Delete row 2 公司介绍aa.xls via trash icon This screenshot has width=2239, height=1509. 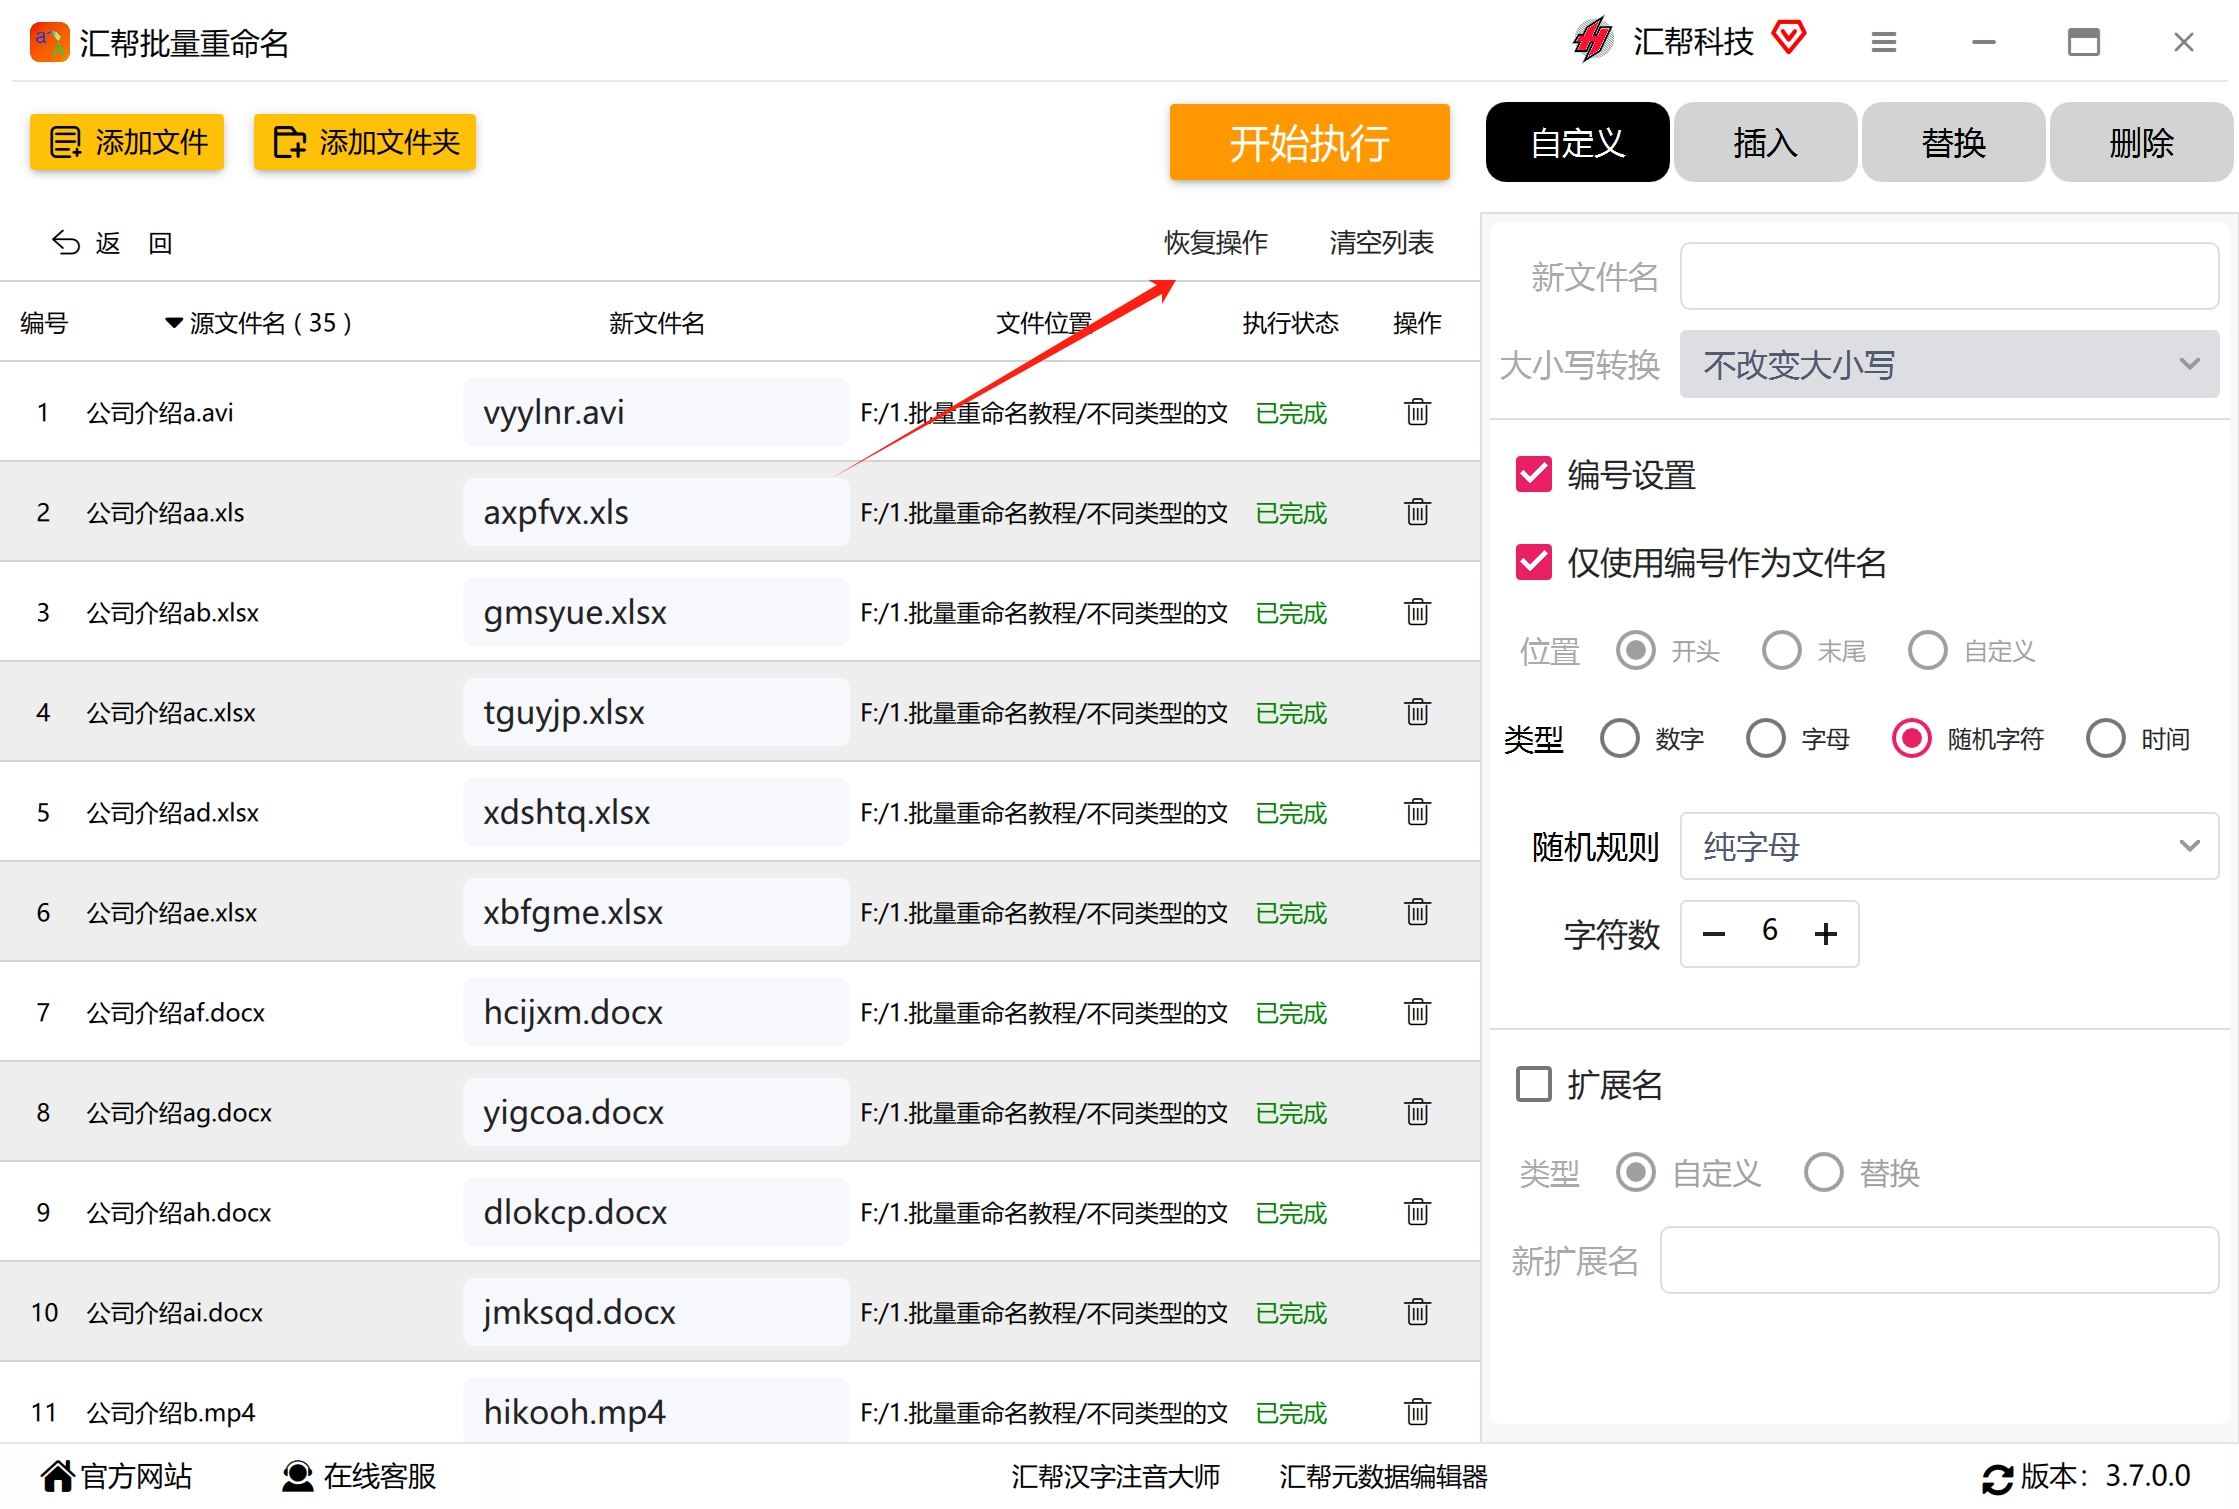[1417, 512]
